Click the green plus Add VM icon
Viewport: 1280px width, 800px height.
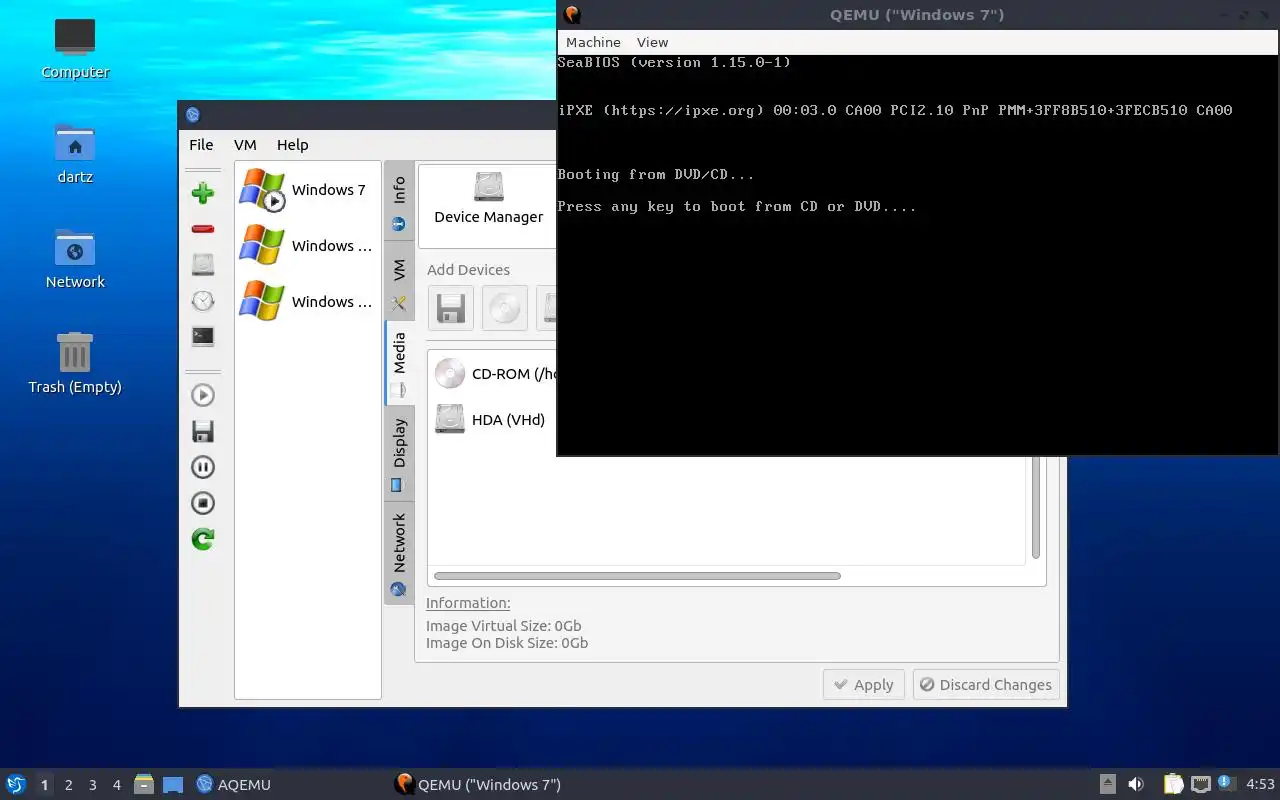click(203, 193)
